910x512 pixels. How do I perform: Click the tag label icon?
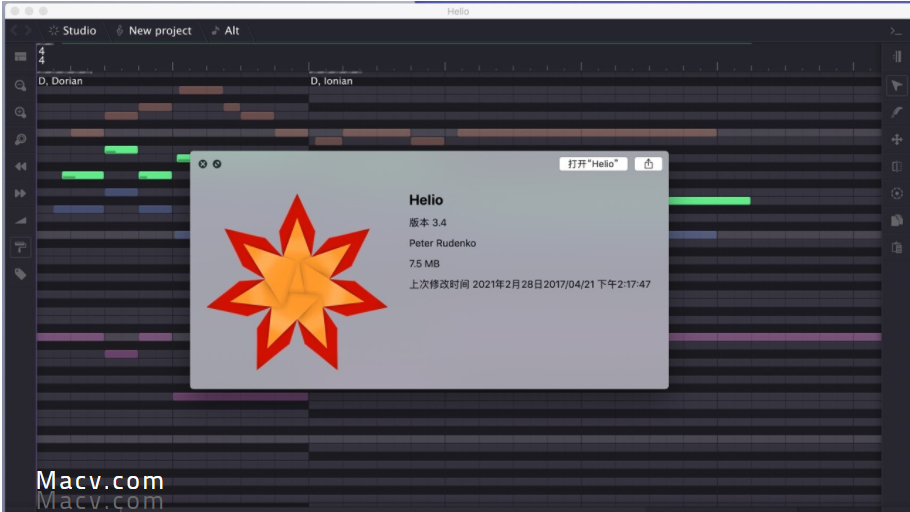point(20,274)
